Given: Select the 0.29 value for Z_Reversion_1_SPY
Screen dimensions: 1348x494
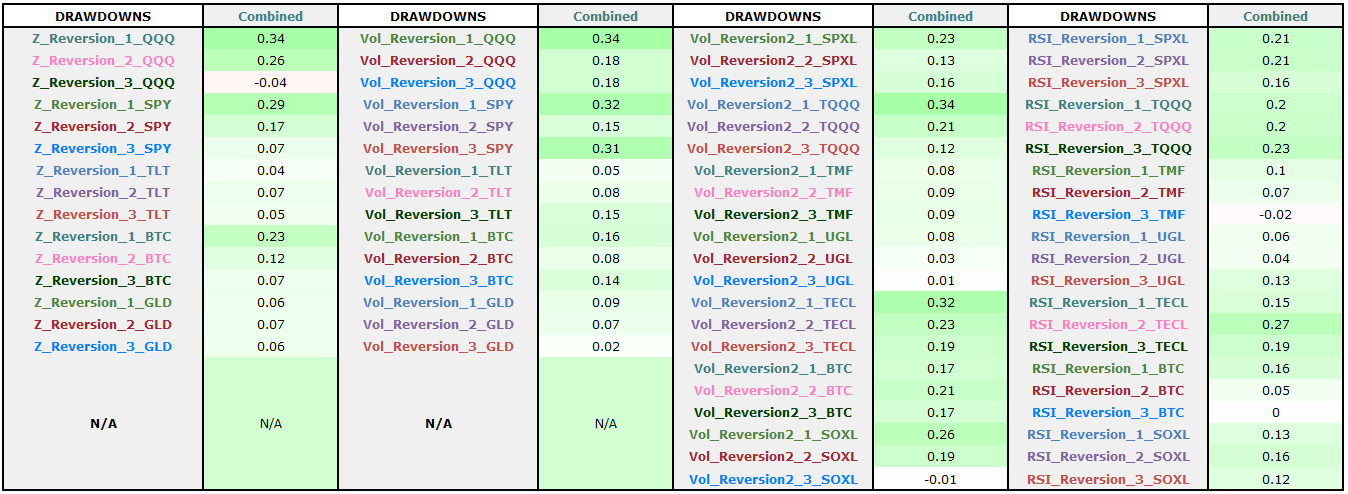Looking at the screenshot, I should [271, 104].
